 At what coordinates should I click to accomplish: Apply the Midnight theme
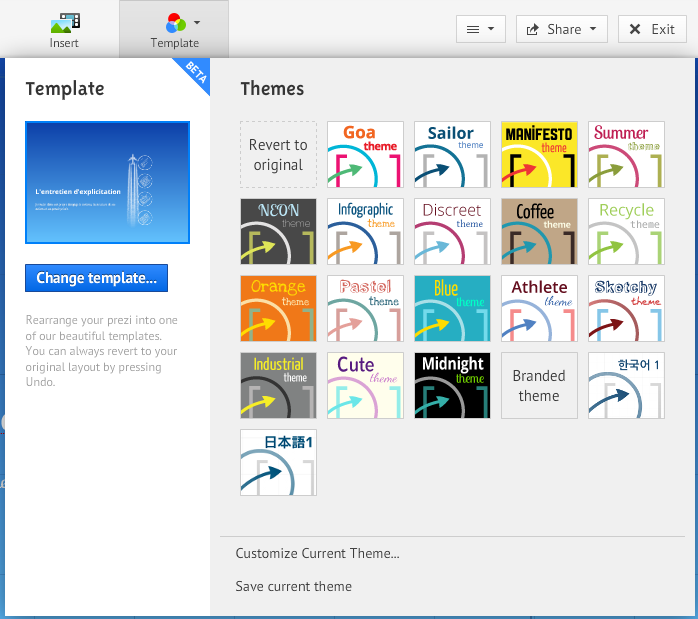click(452, 385)
